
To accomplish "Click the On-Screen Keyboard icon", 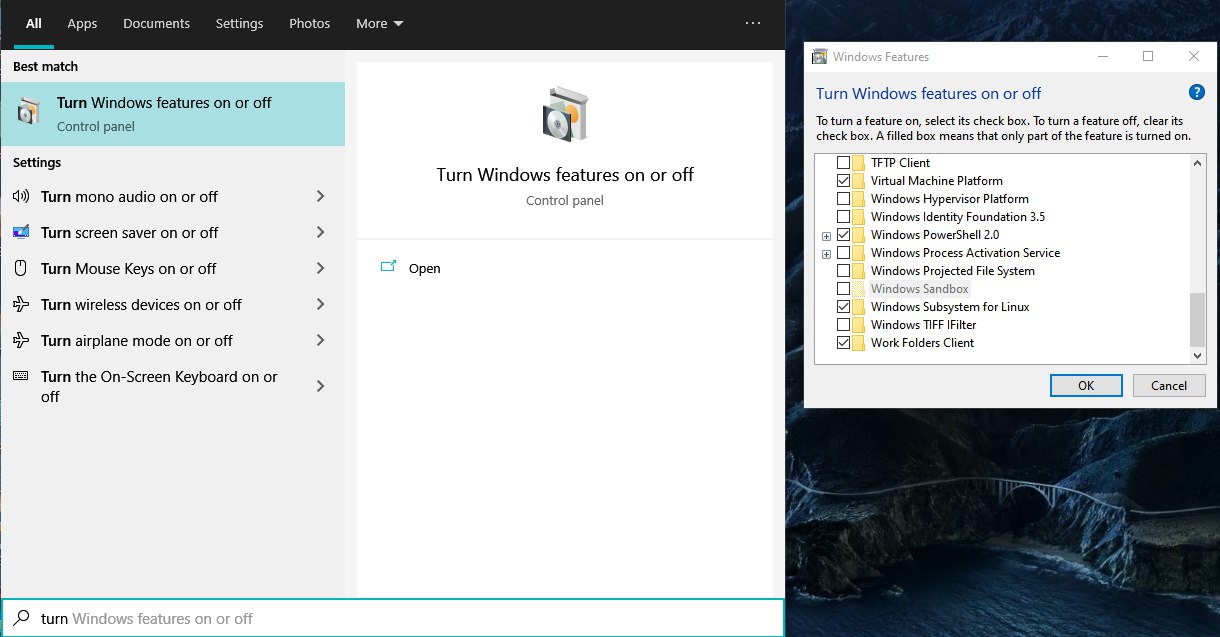I will tap(21, 377).
